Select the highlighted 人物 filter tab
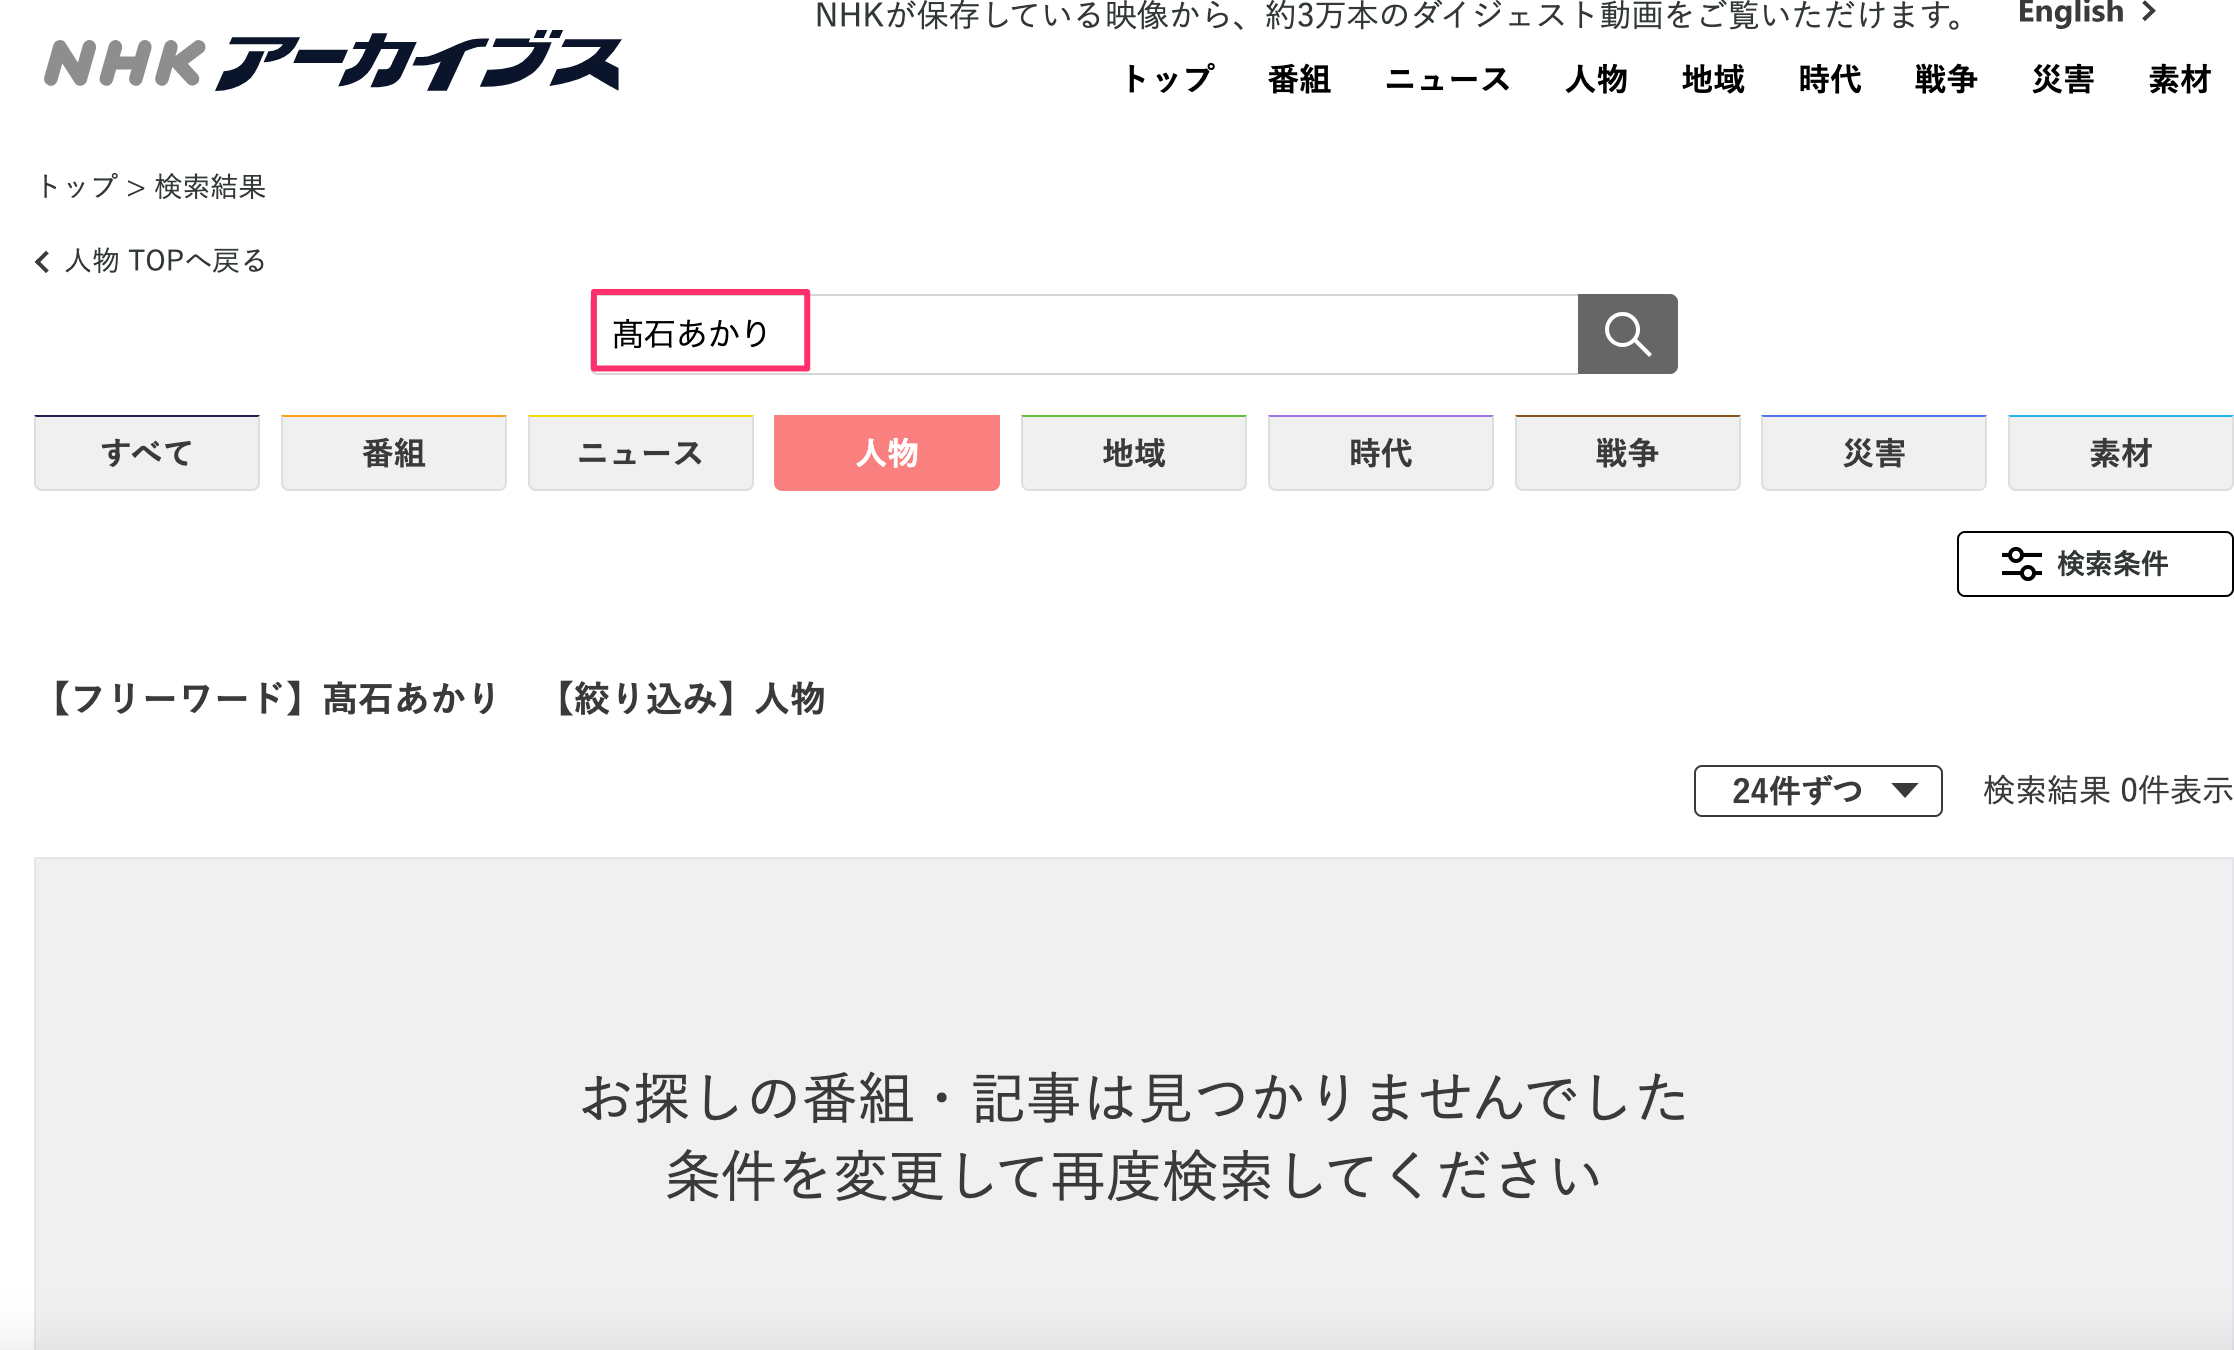 (x=887, y=453)
